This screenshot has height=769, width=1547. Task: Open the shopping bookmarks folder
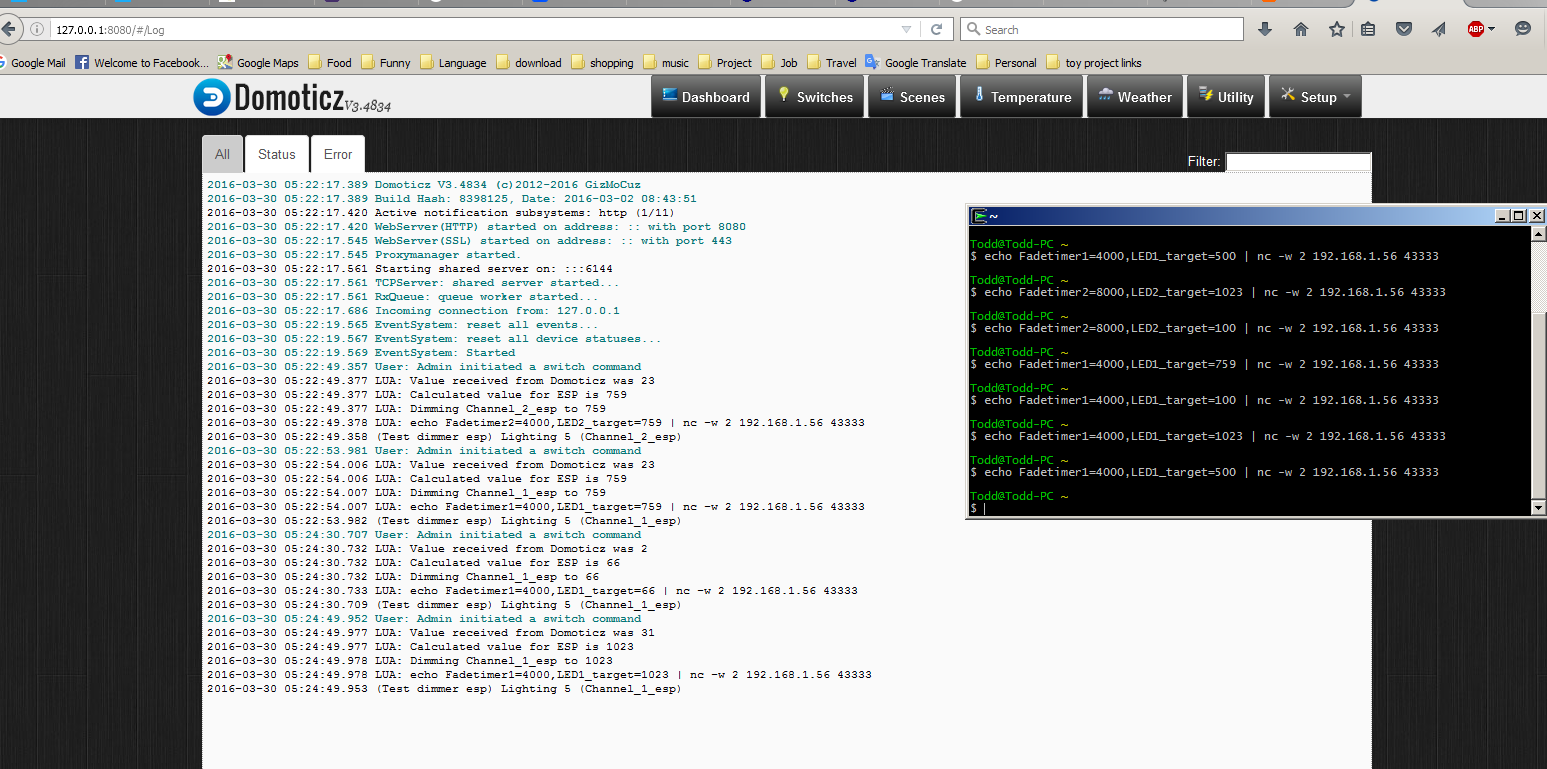pyautogui.click(x=602, y=62)
